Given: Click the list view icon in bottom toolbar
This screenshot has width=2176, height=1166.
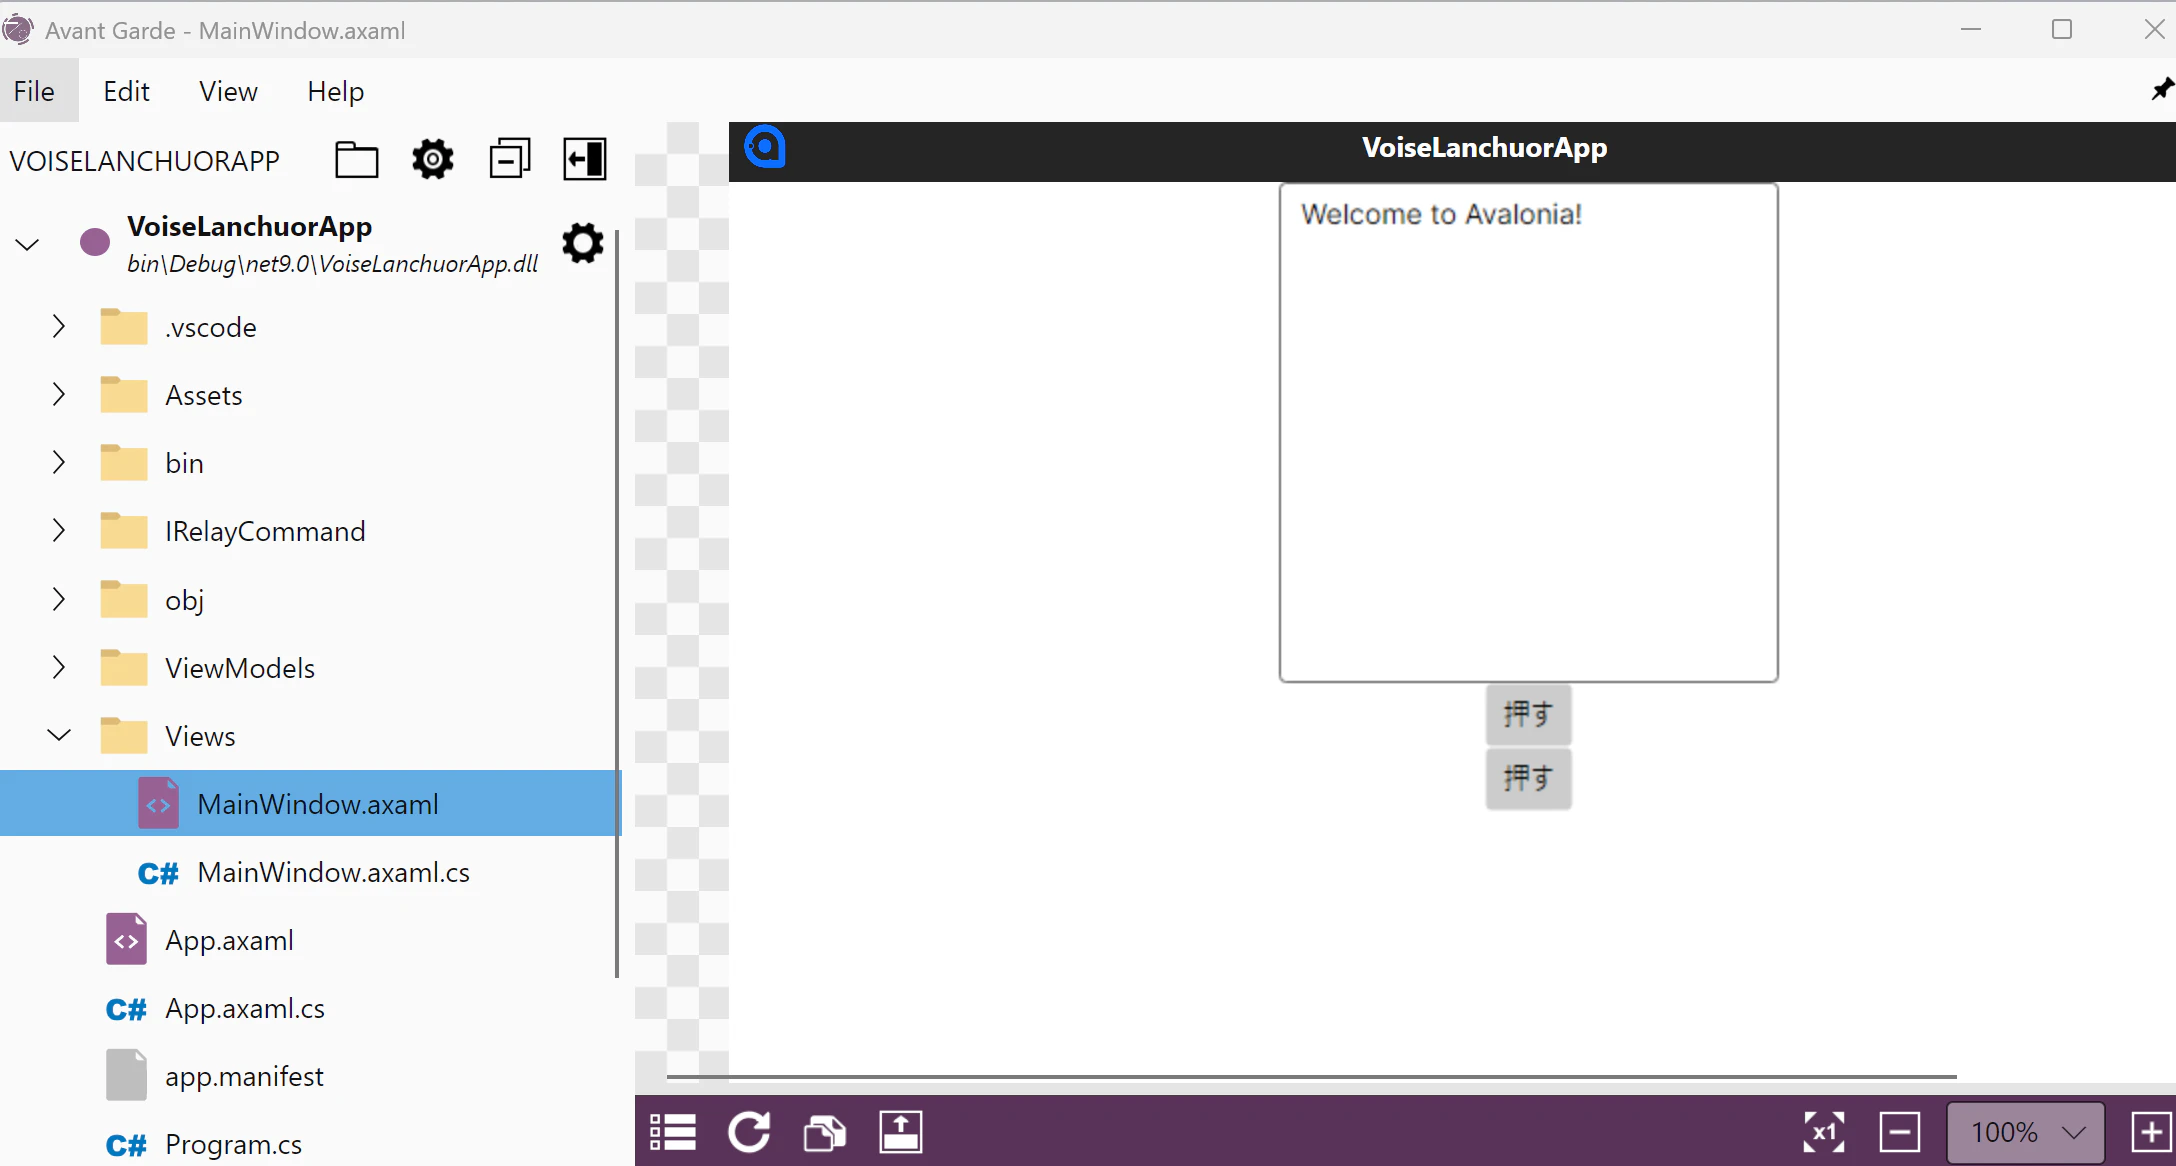Looking at the screenshot, I should coord(673,1132).
